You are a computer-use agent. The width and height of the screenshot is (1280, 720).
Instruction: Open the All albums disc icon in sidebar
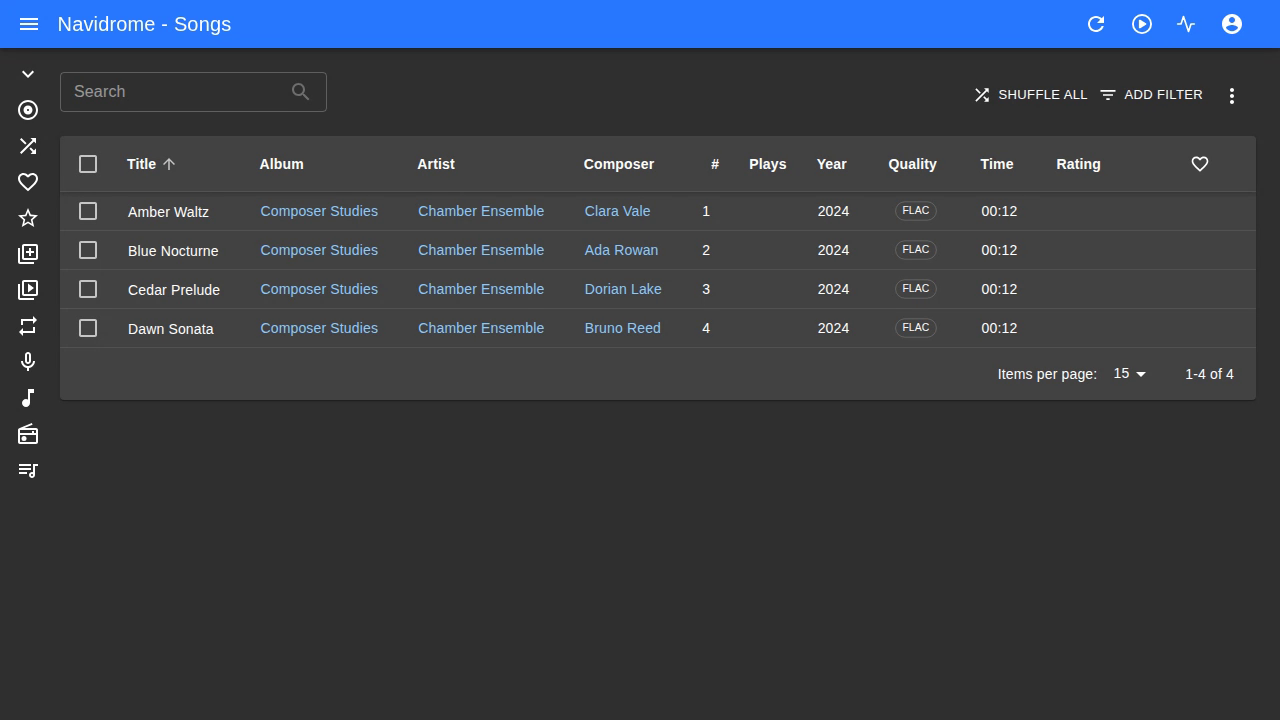pyautogui.click(x=28, y=110)
